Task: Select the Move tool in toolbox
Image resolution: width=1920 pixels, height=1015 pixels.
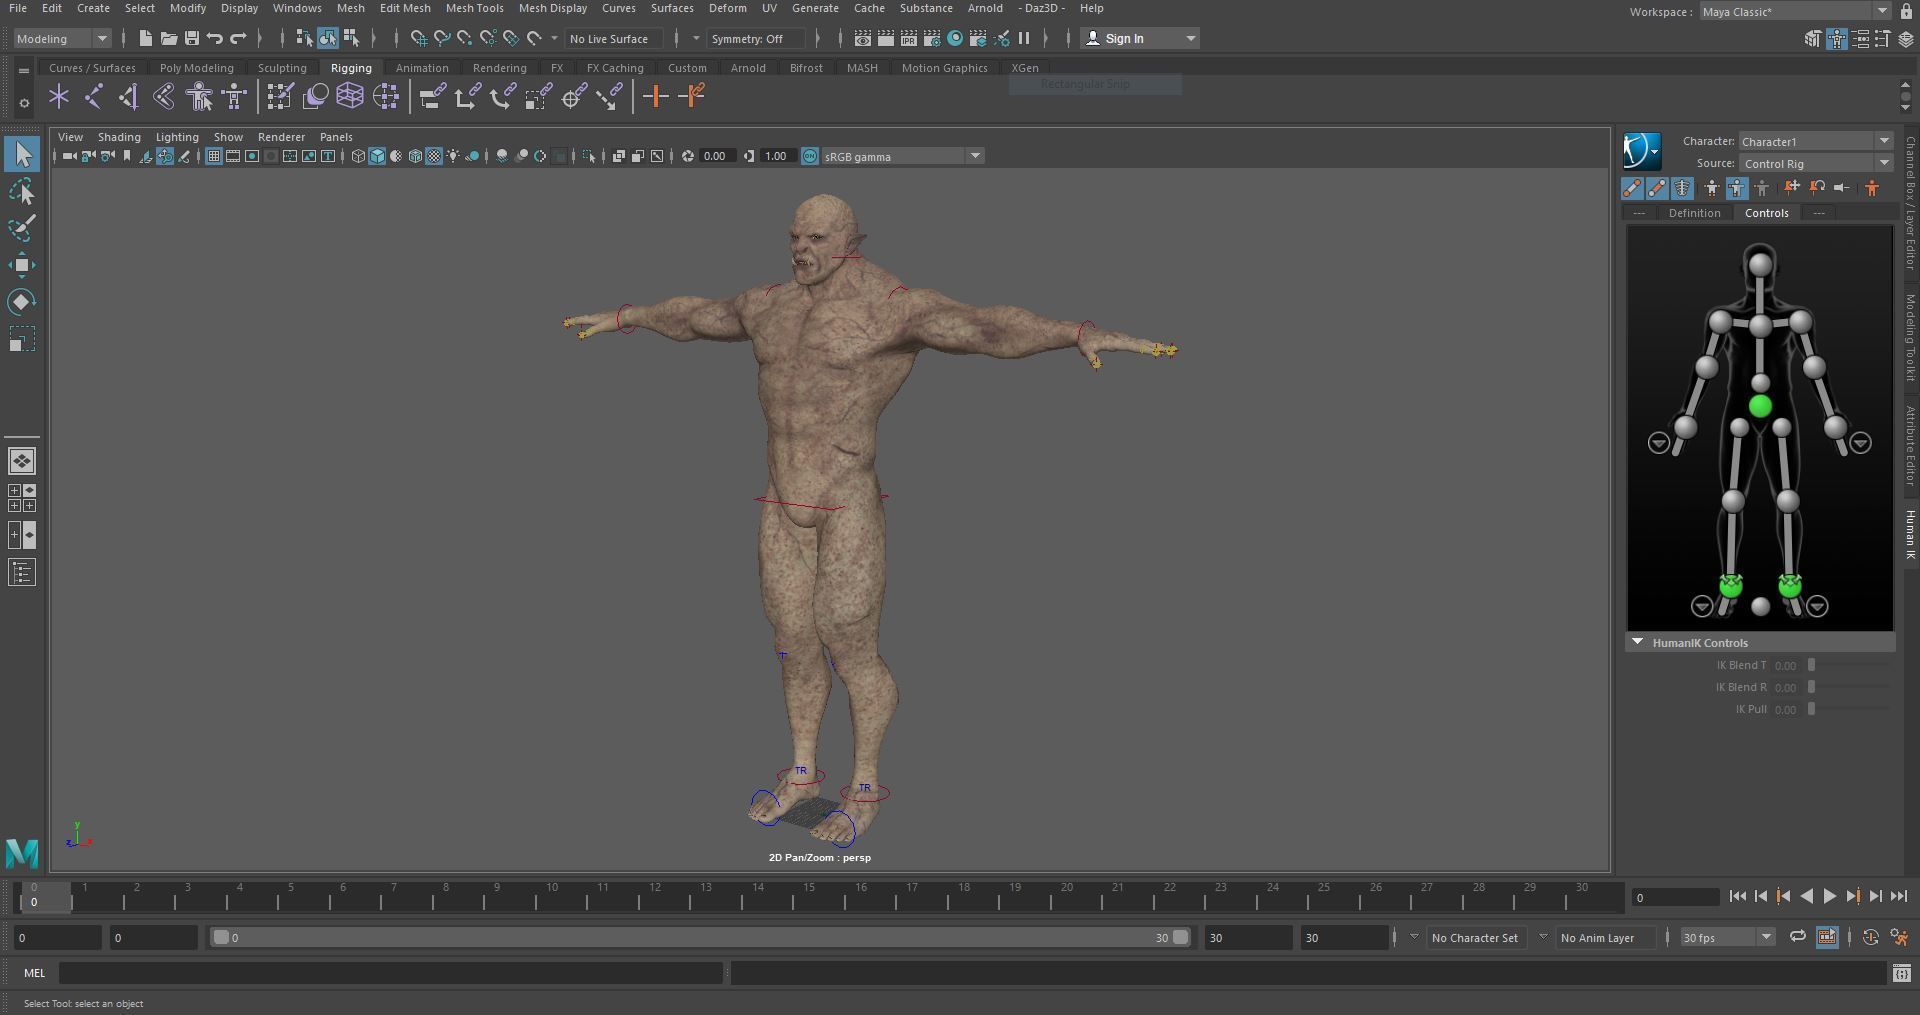Action: coord(22,265)
